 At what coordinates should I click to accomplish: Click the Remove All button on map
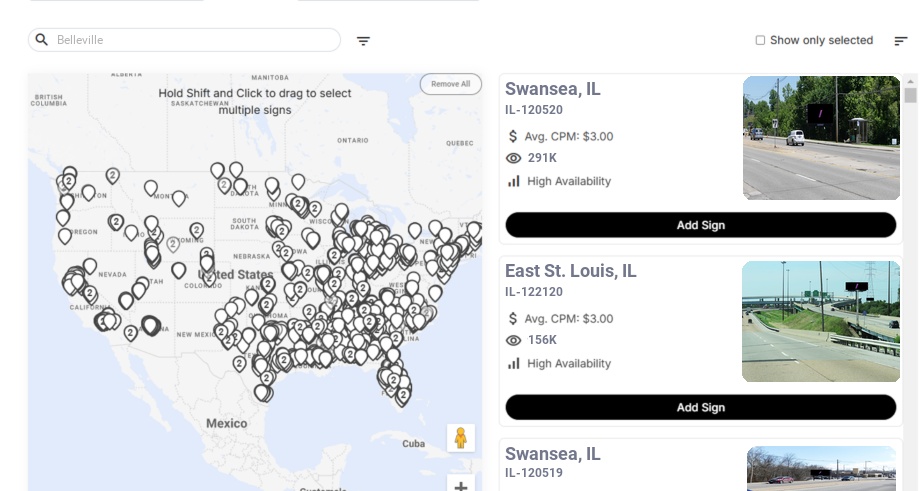click(450, 84)
